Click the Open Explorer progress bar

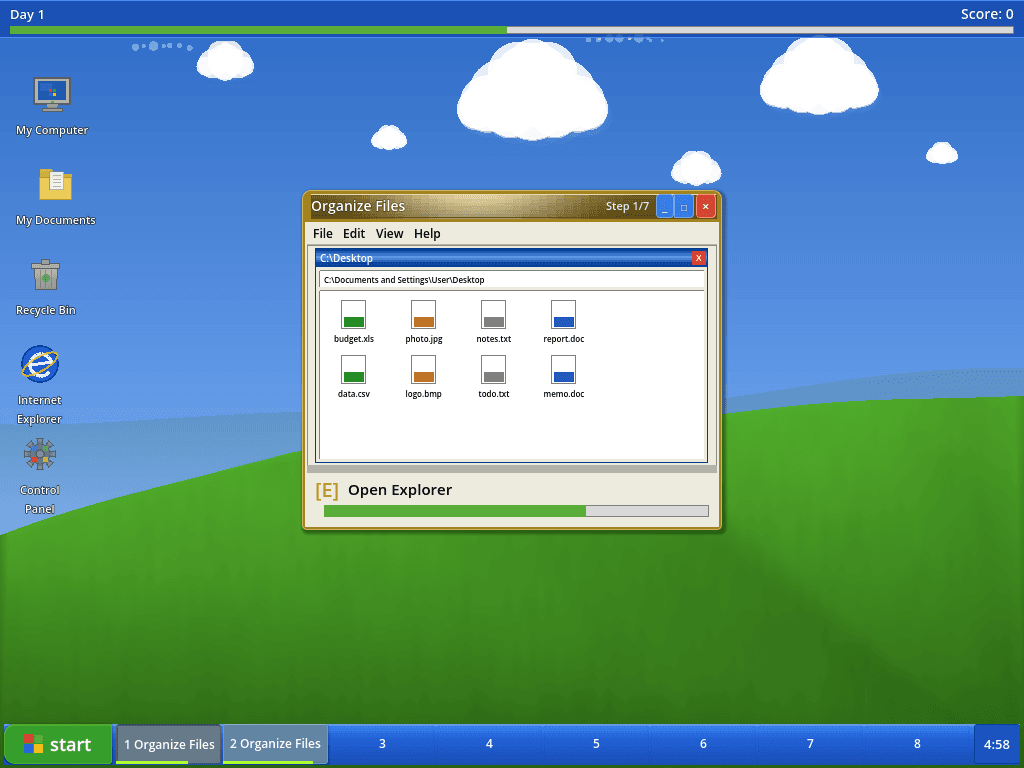pyautogui.click(x=516, y=511)
